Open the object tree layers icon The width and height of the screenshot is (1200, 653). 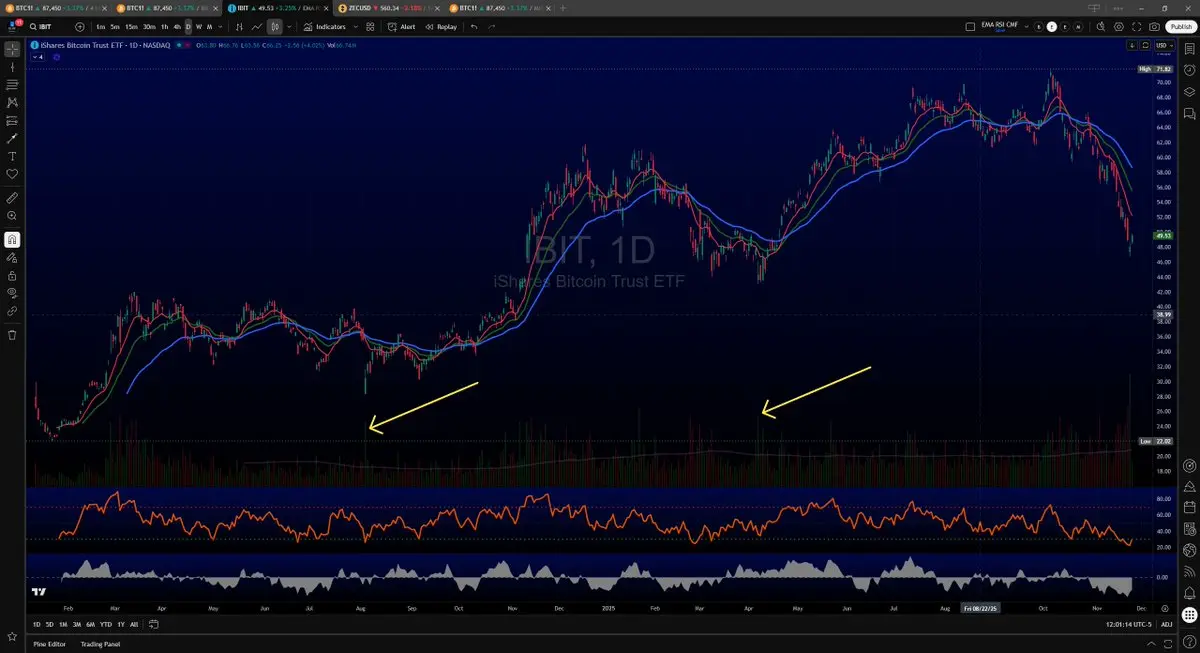tap(1189, 92)
